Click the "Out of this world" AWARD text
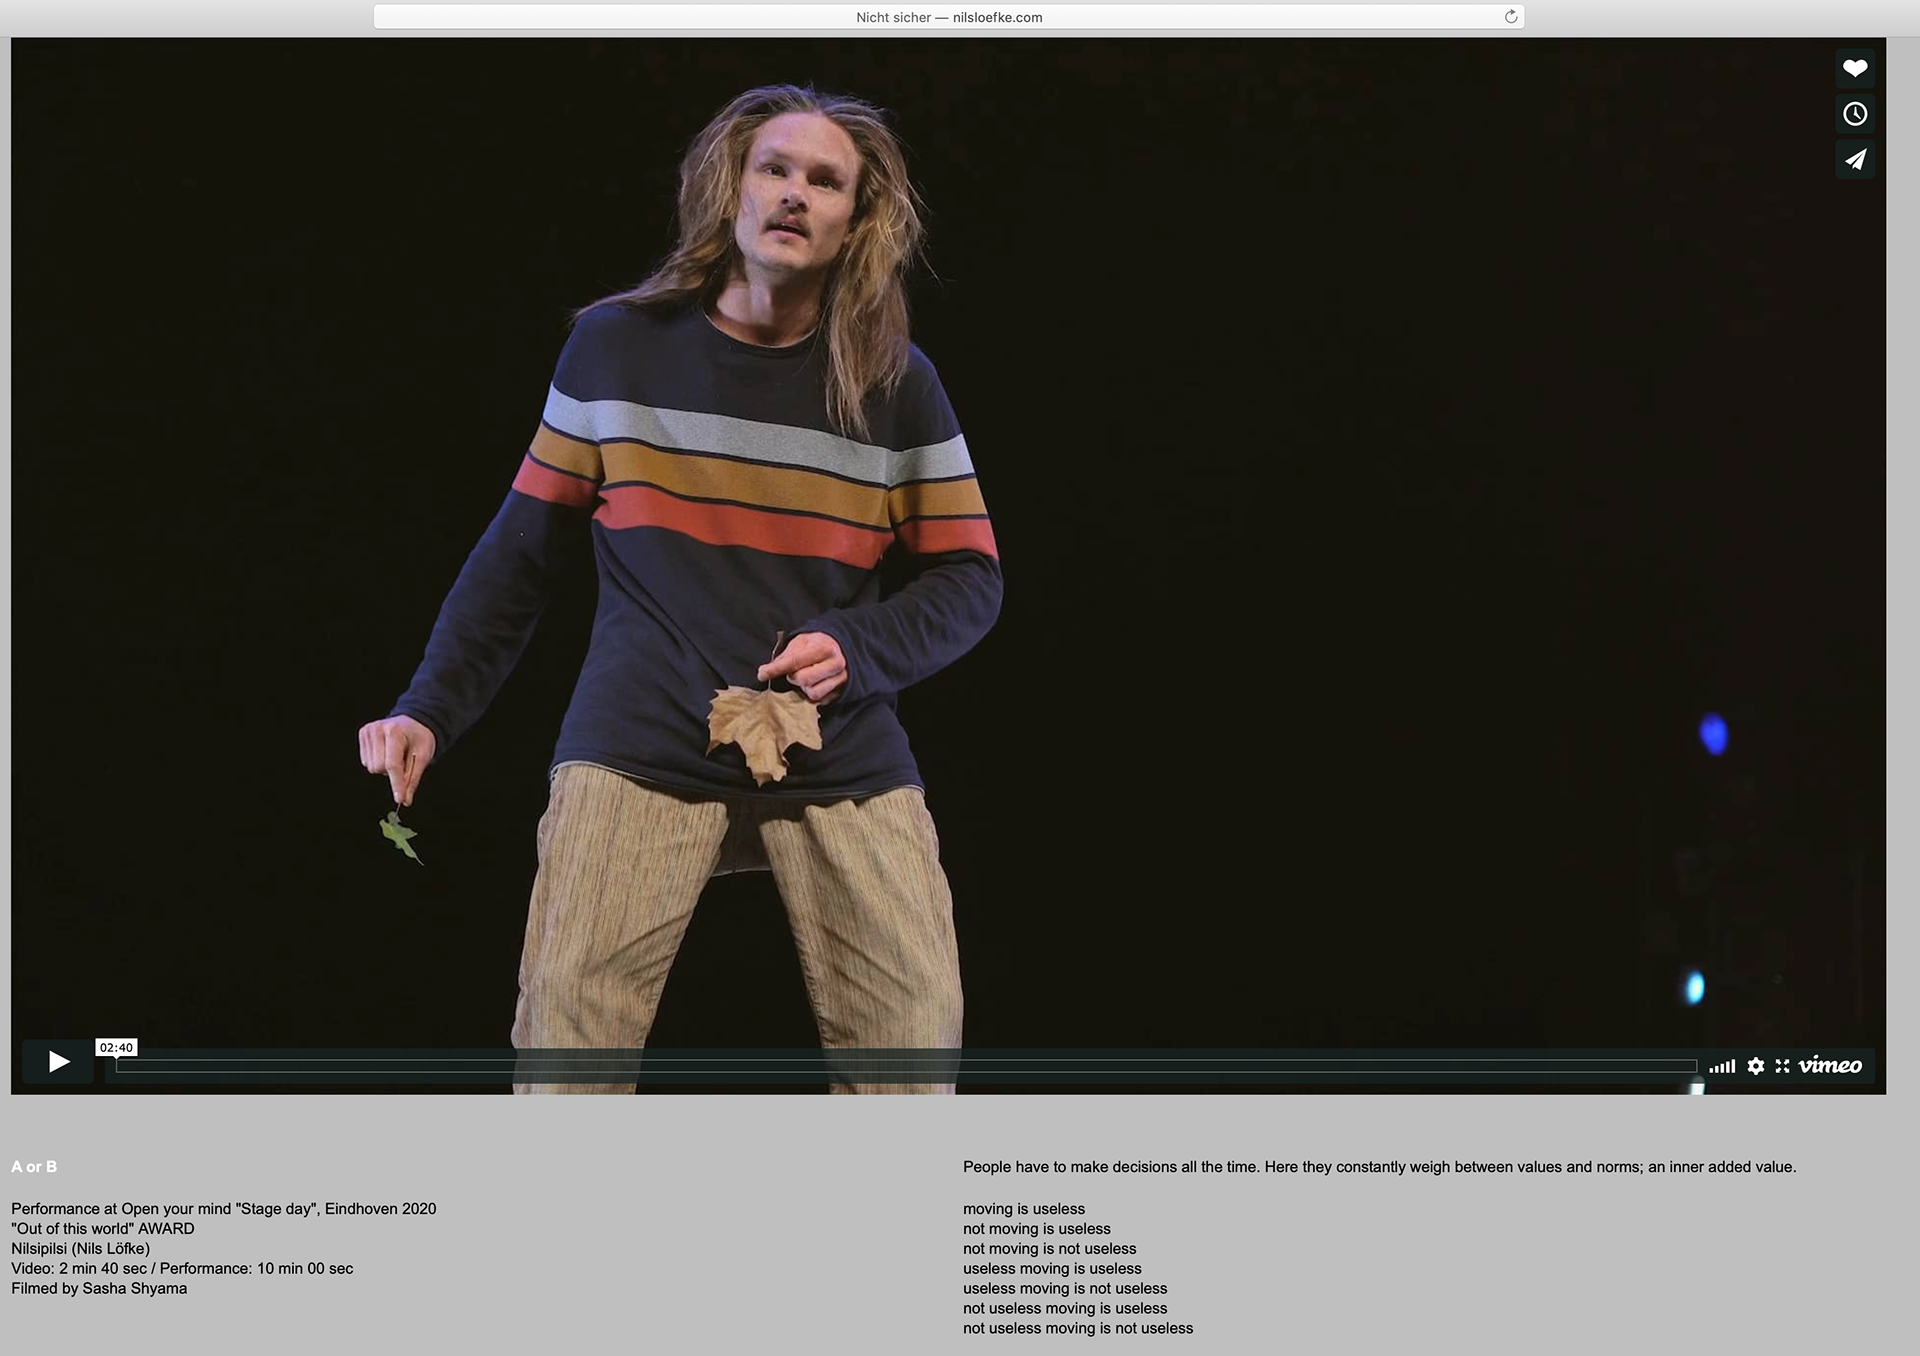 103,1228
